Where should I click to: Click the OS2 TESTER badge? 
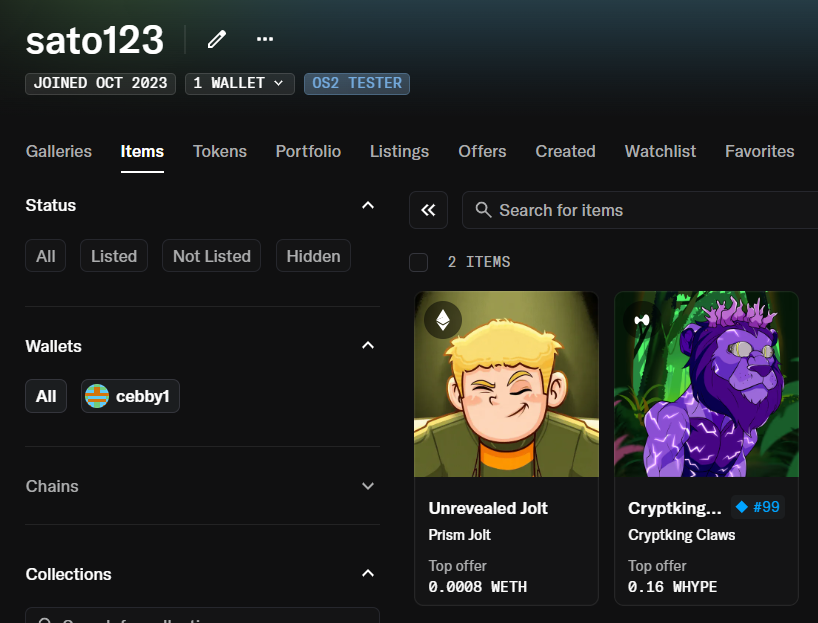point(357,83)
